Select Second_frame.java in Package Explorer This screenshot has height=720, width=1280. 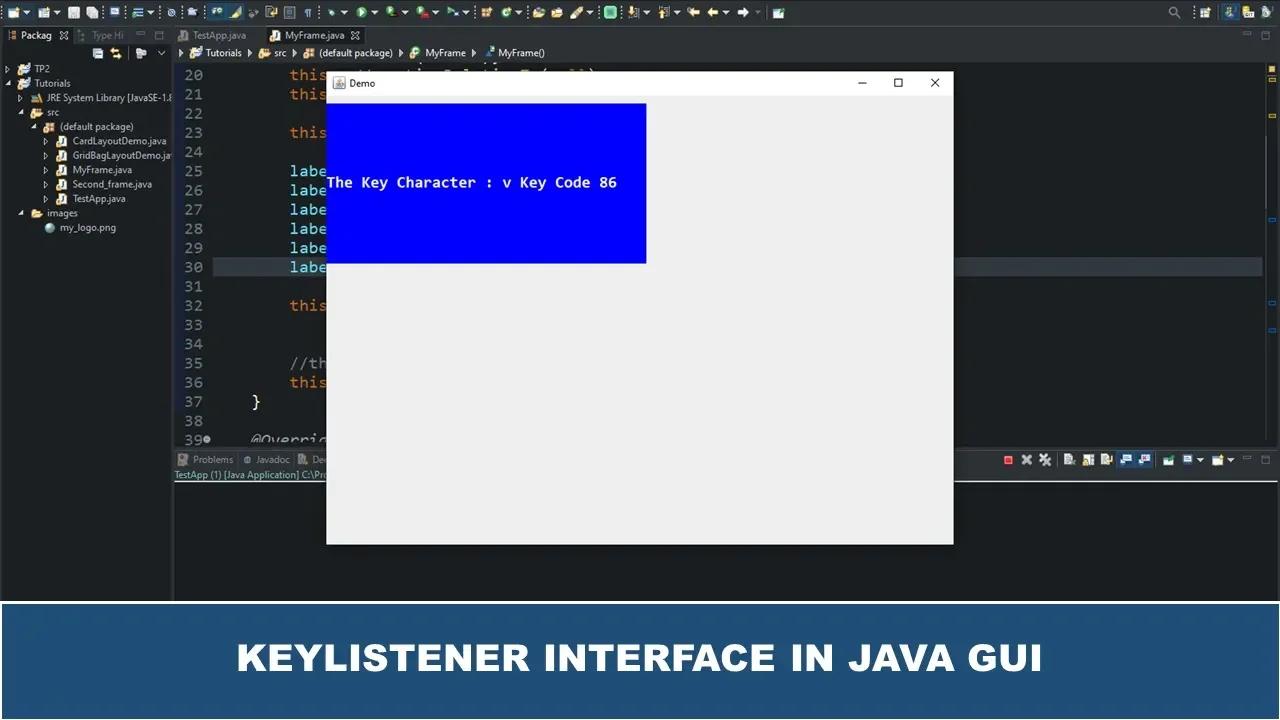pos(112,184)
